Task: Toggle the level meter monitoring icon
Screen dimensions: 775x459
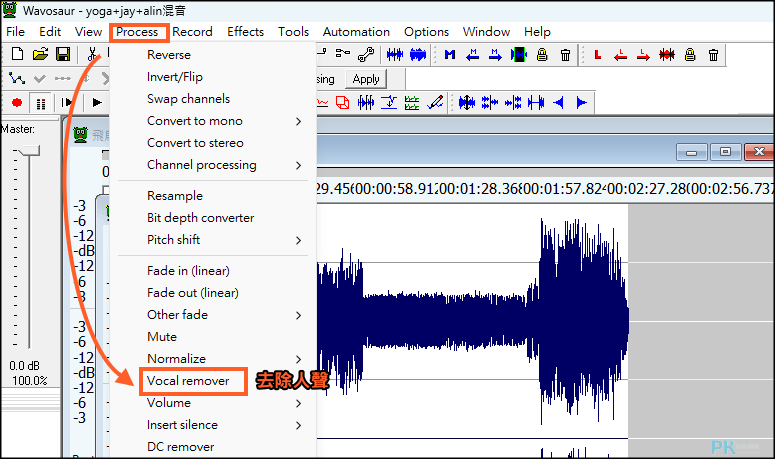Action: coord(41,103)
